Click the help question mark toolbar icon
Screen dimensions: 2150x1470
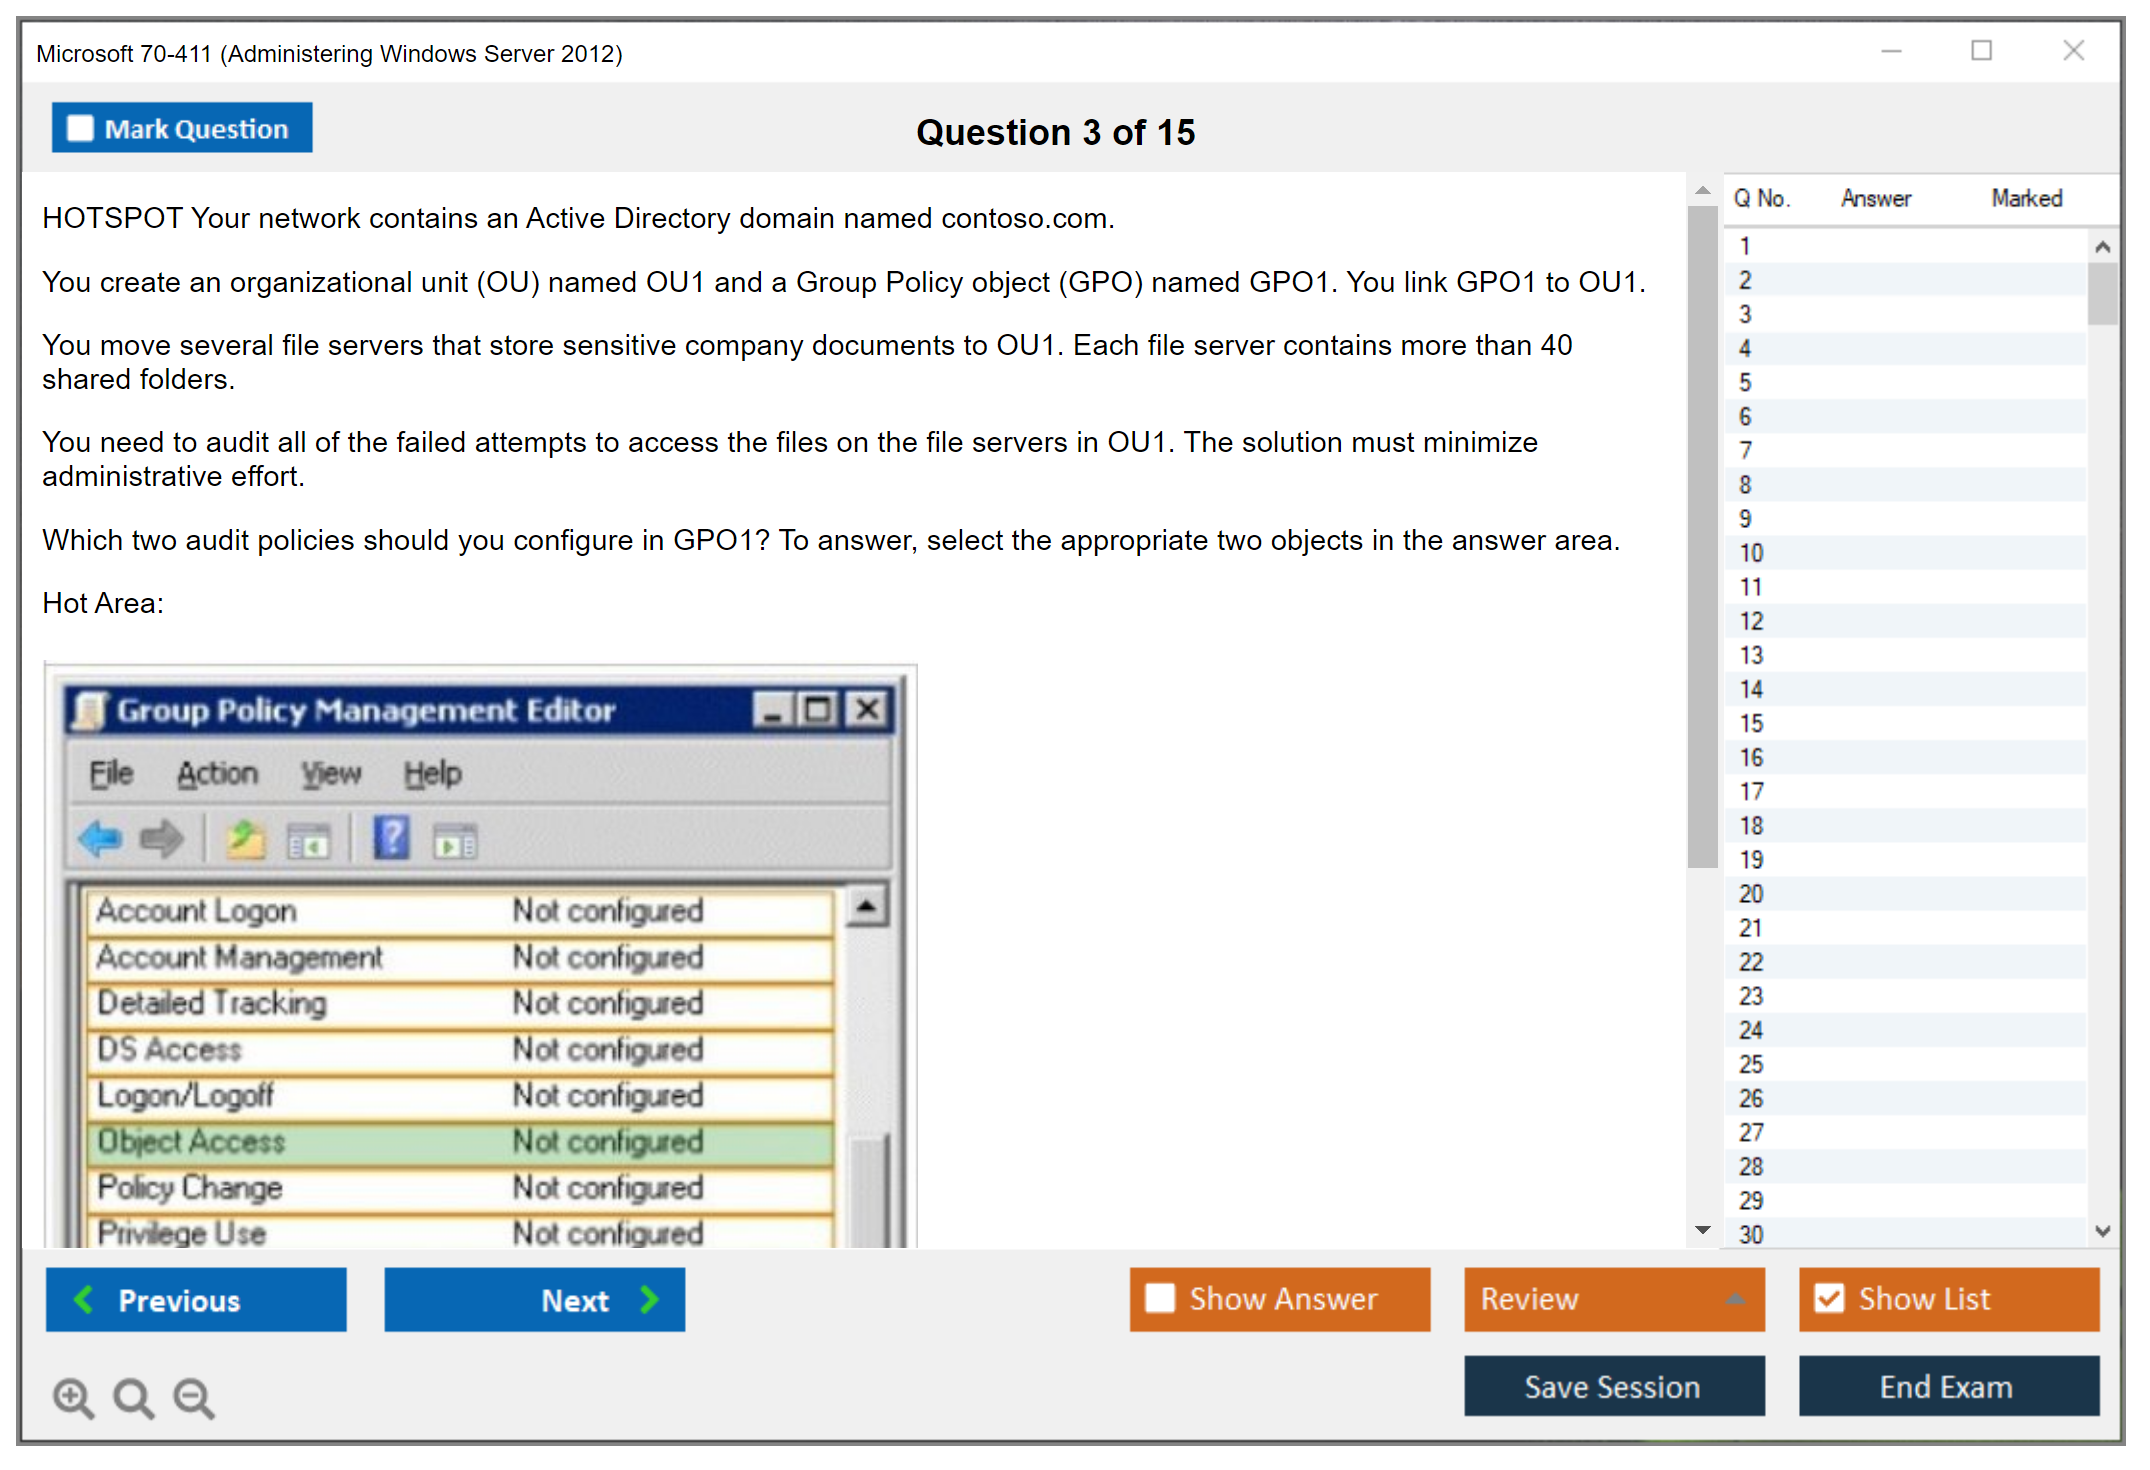pos(391,838)
